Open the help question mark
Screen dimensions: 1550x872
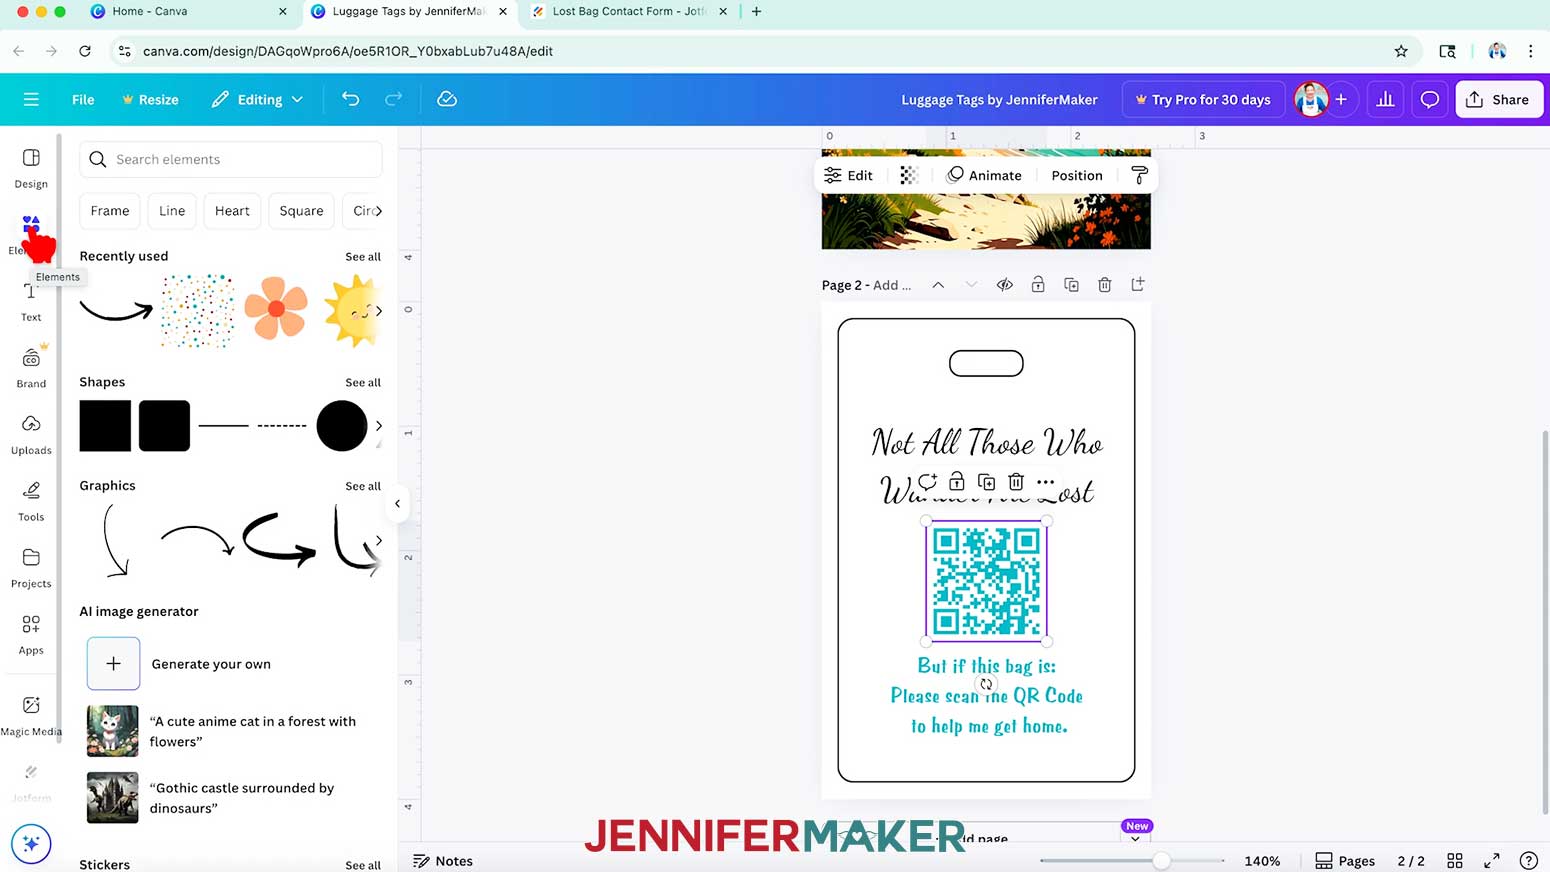1528,860
